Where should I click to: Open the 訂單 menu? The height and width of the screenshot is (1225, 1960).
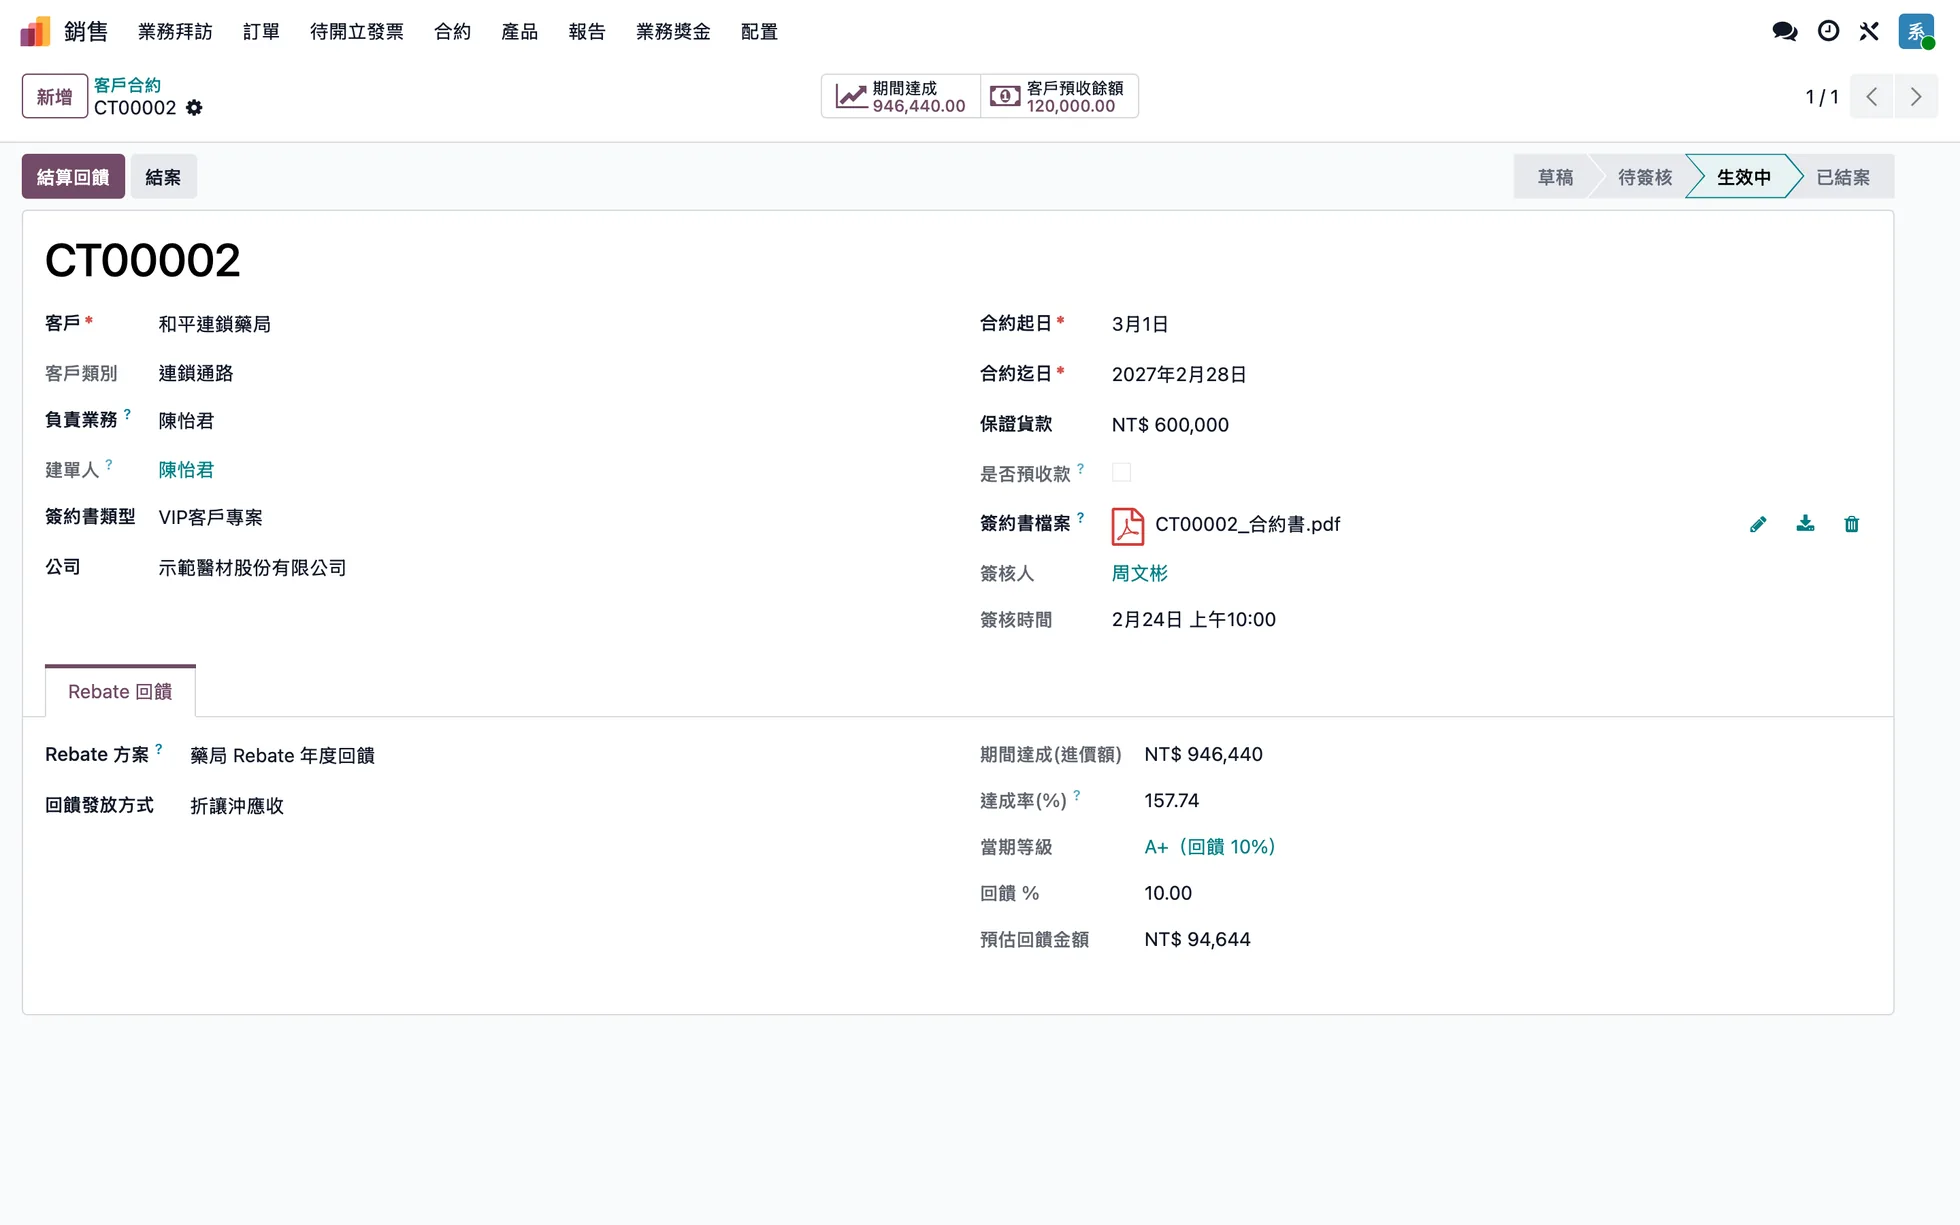(261, 32)
